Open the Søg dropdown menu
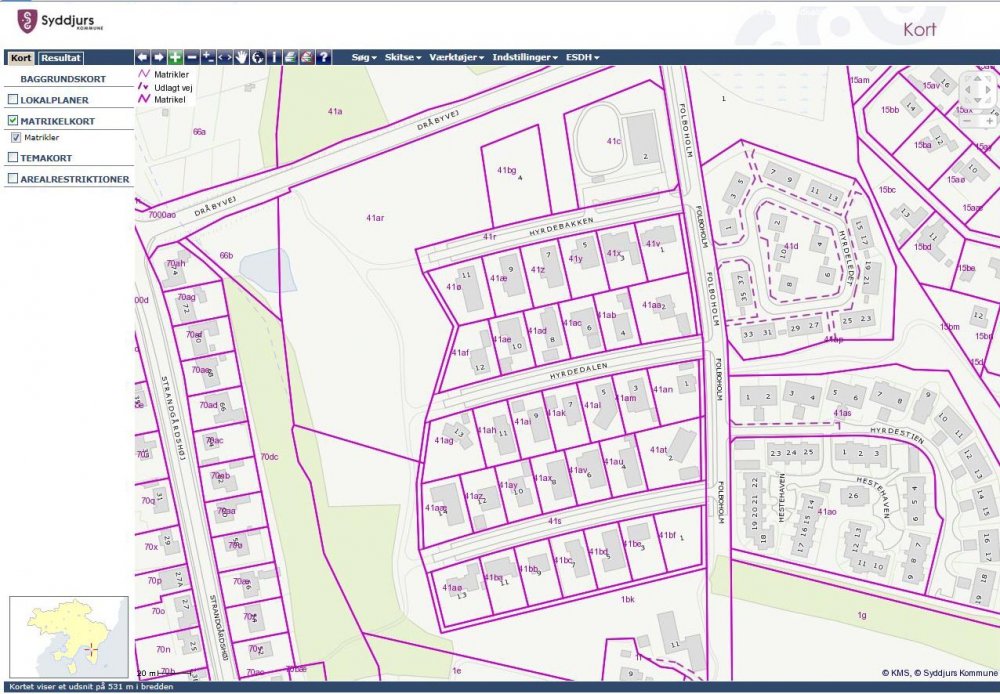 (x=364, y=58)
